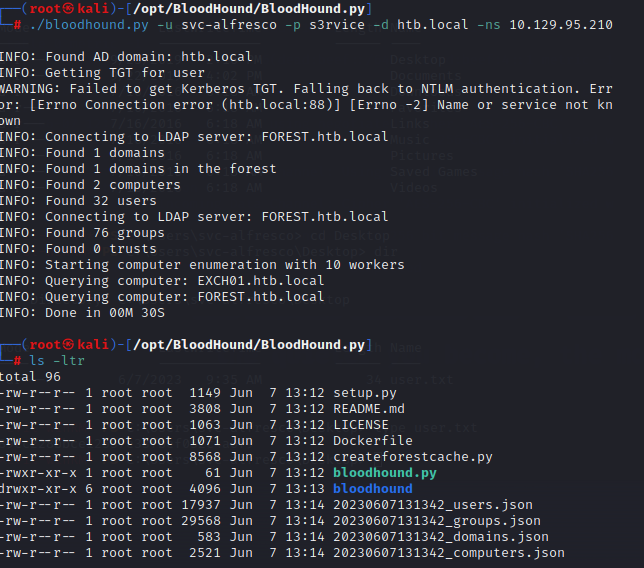
Task: Click the setup.py file name
Action: click(365, 393)
